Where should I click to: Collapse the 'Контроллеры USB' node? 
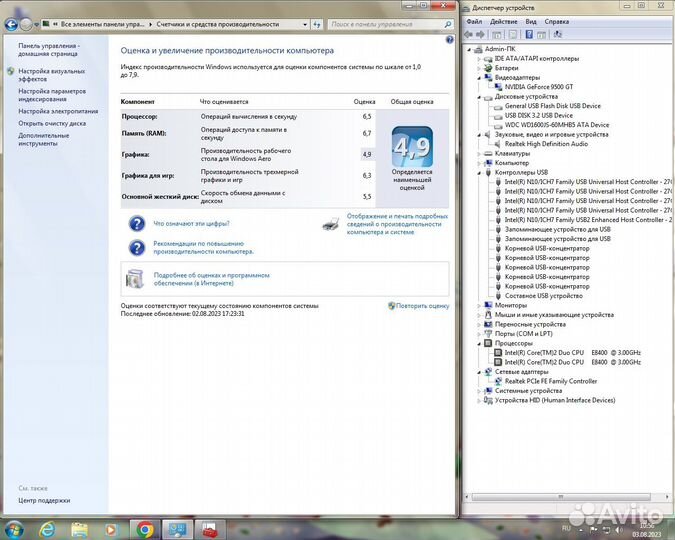pos(479,173)
